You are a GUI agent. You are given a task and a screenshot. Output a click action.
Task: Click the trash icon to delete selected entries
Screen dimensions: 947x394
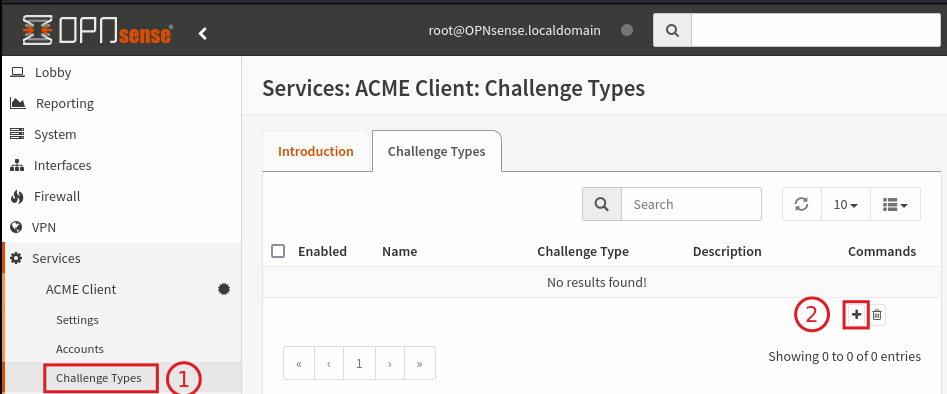(877, 315)
